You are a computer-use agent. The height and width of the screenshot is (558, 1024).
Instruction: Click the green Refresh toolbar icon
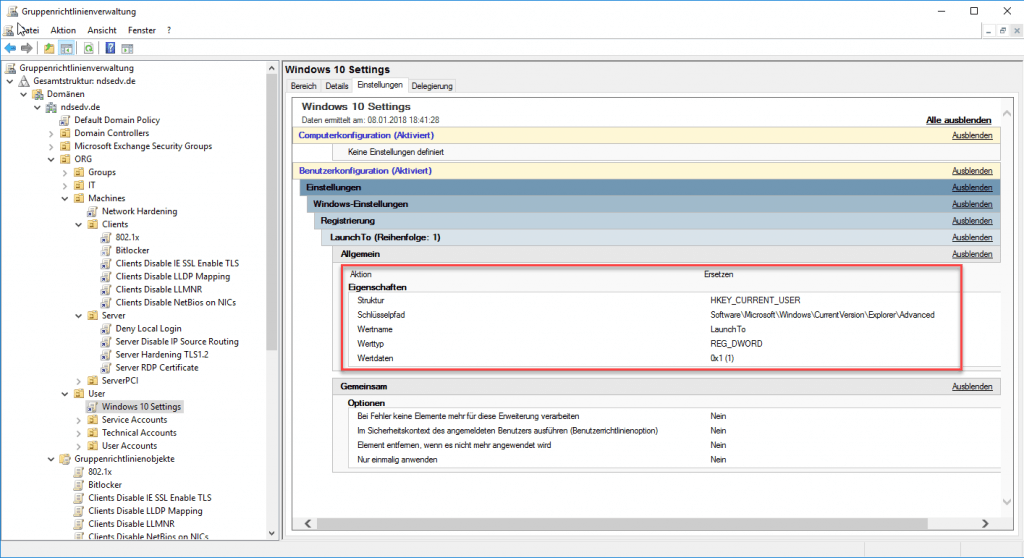pos(89,48)
